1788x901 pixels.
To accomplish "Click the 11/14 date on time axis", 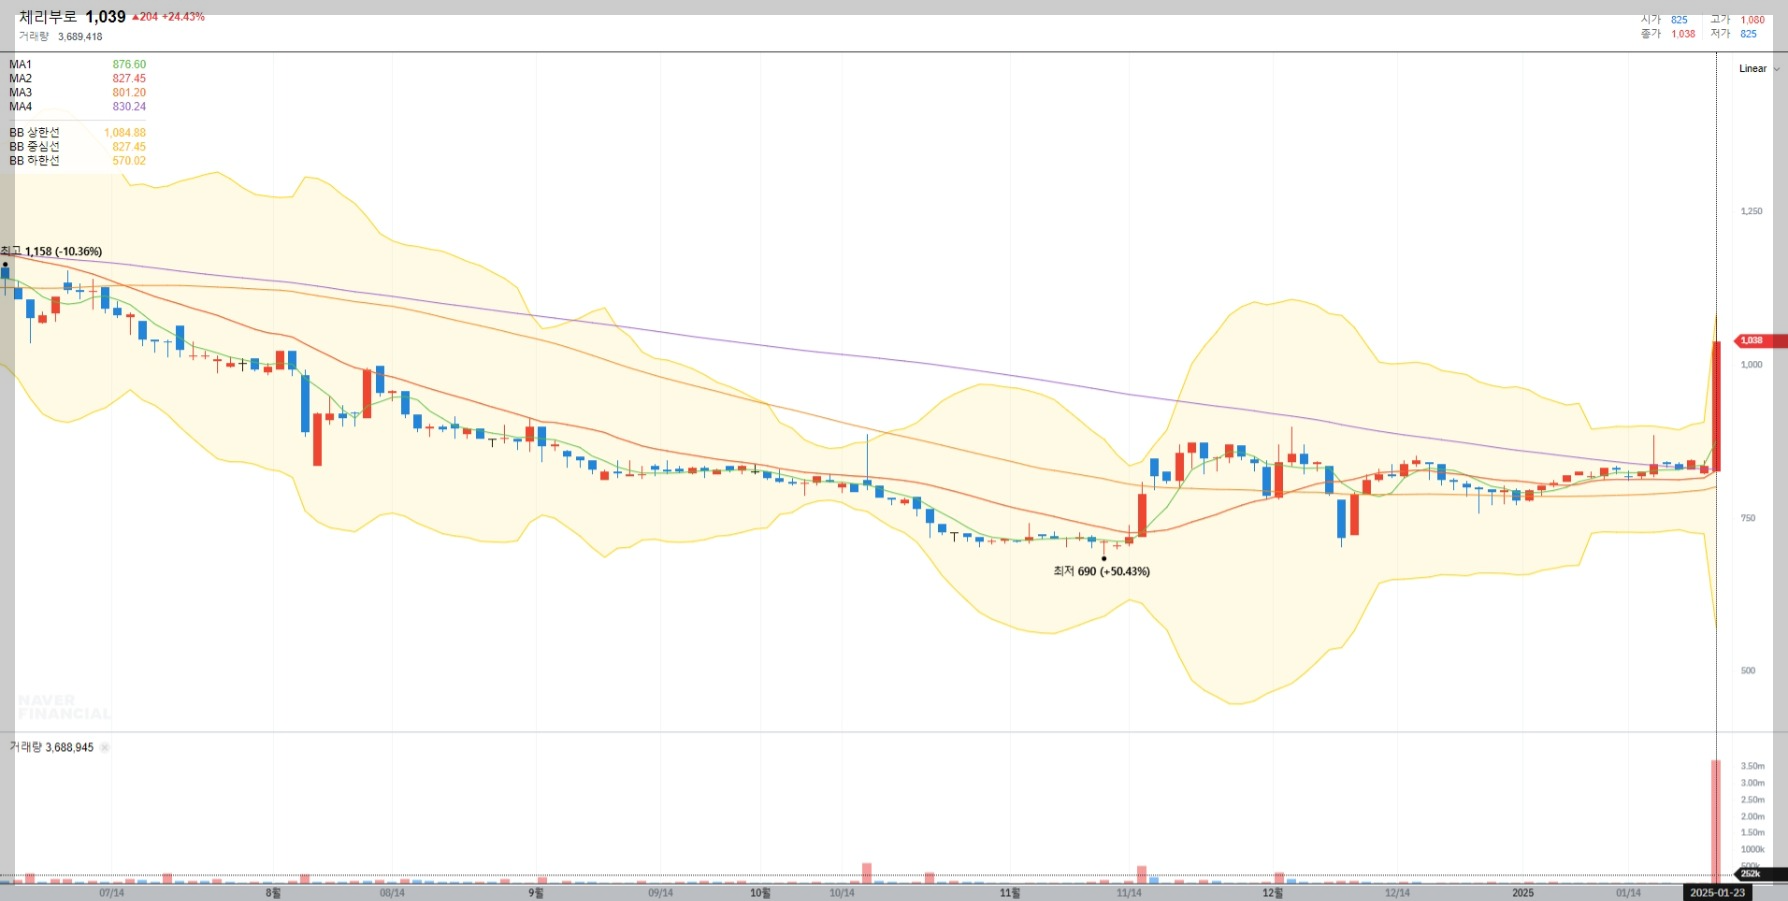I will pyautogui.click(x=1129, y=893).
